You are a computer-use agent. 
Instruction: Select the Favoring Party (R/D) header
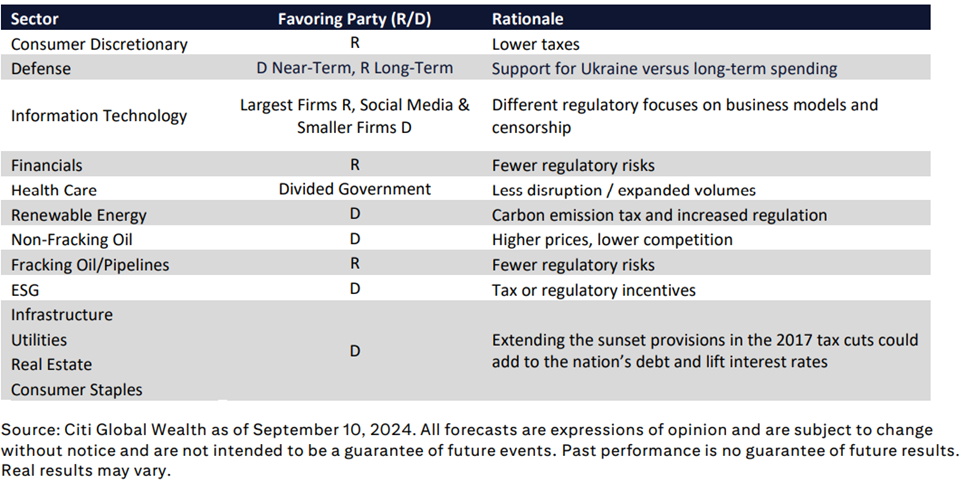[x=354, y=19]
